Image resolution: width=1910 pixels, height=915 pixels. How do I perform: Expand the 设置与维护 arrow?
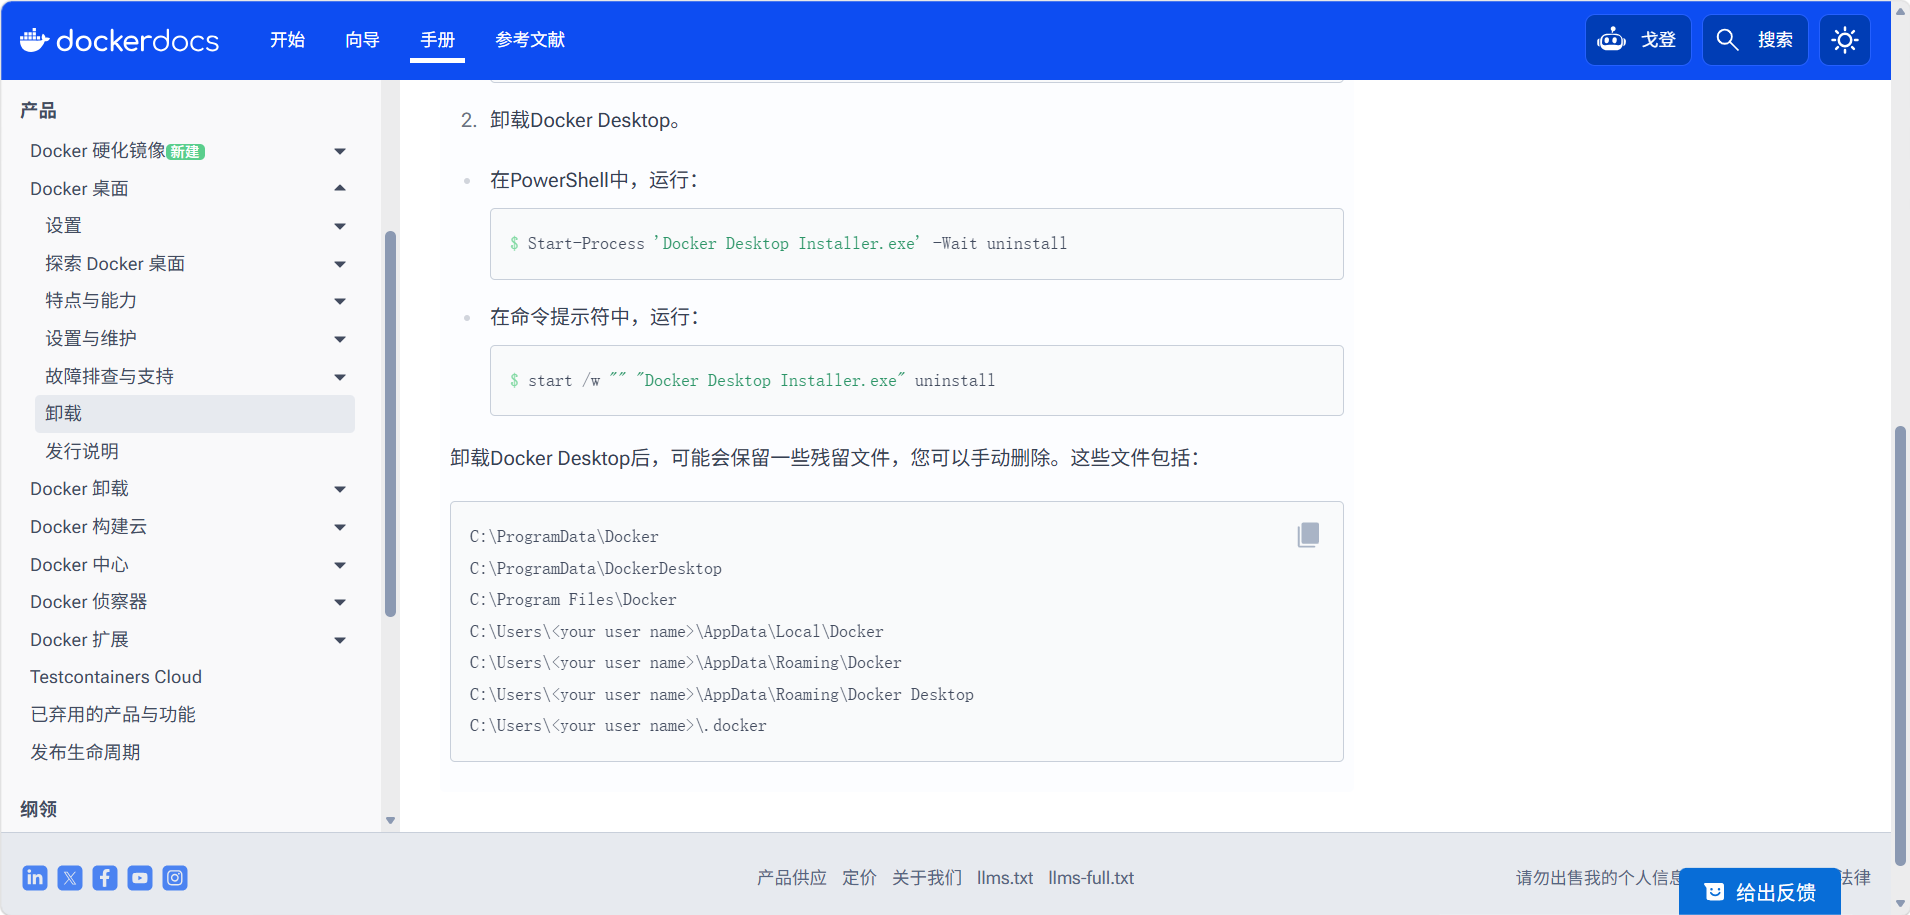point(340,339)
